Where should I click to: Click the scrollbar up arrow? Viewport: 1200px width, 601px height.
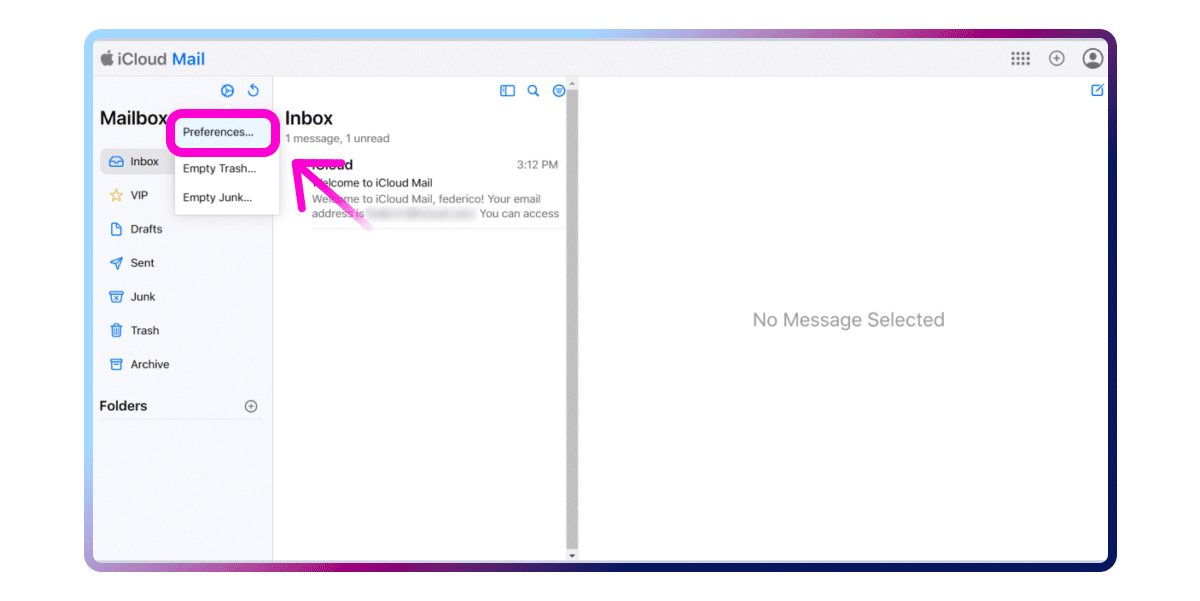(x=572, y=85)
